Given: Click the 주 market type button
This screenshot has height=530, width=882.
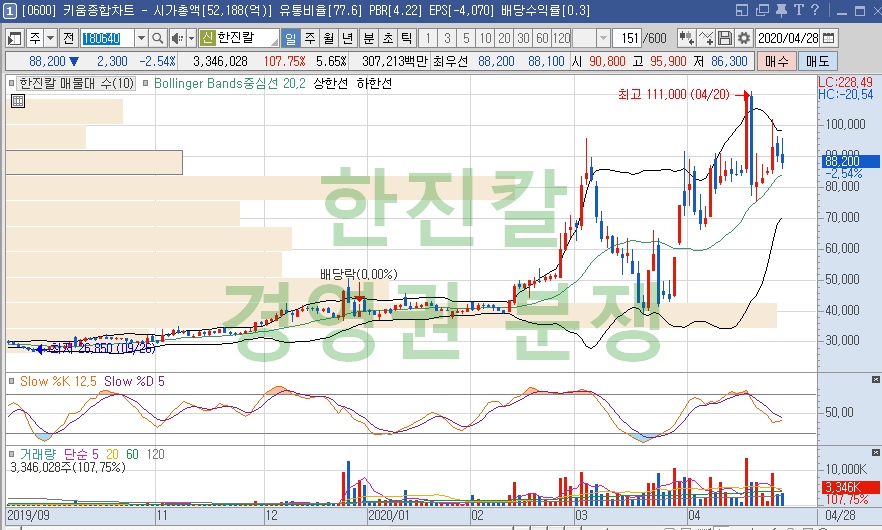Looking at the screenshot, I should pyautogui.click(x=35, y=38).
